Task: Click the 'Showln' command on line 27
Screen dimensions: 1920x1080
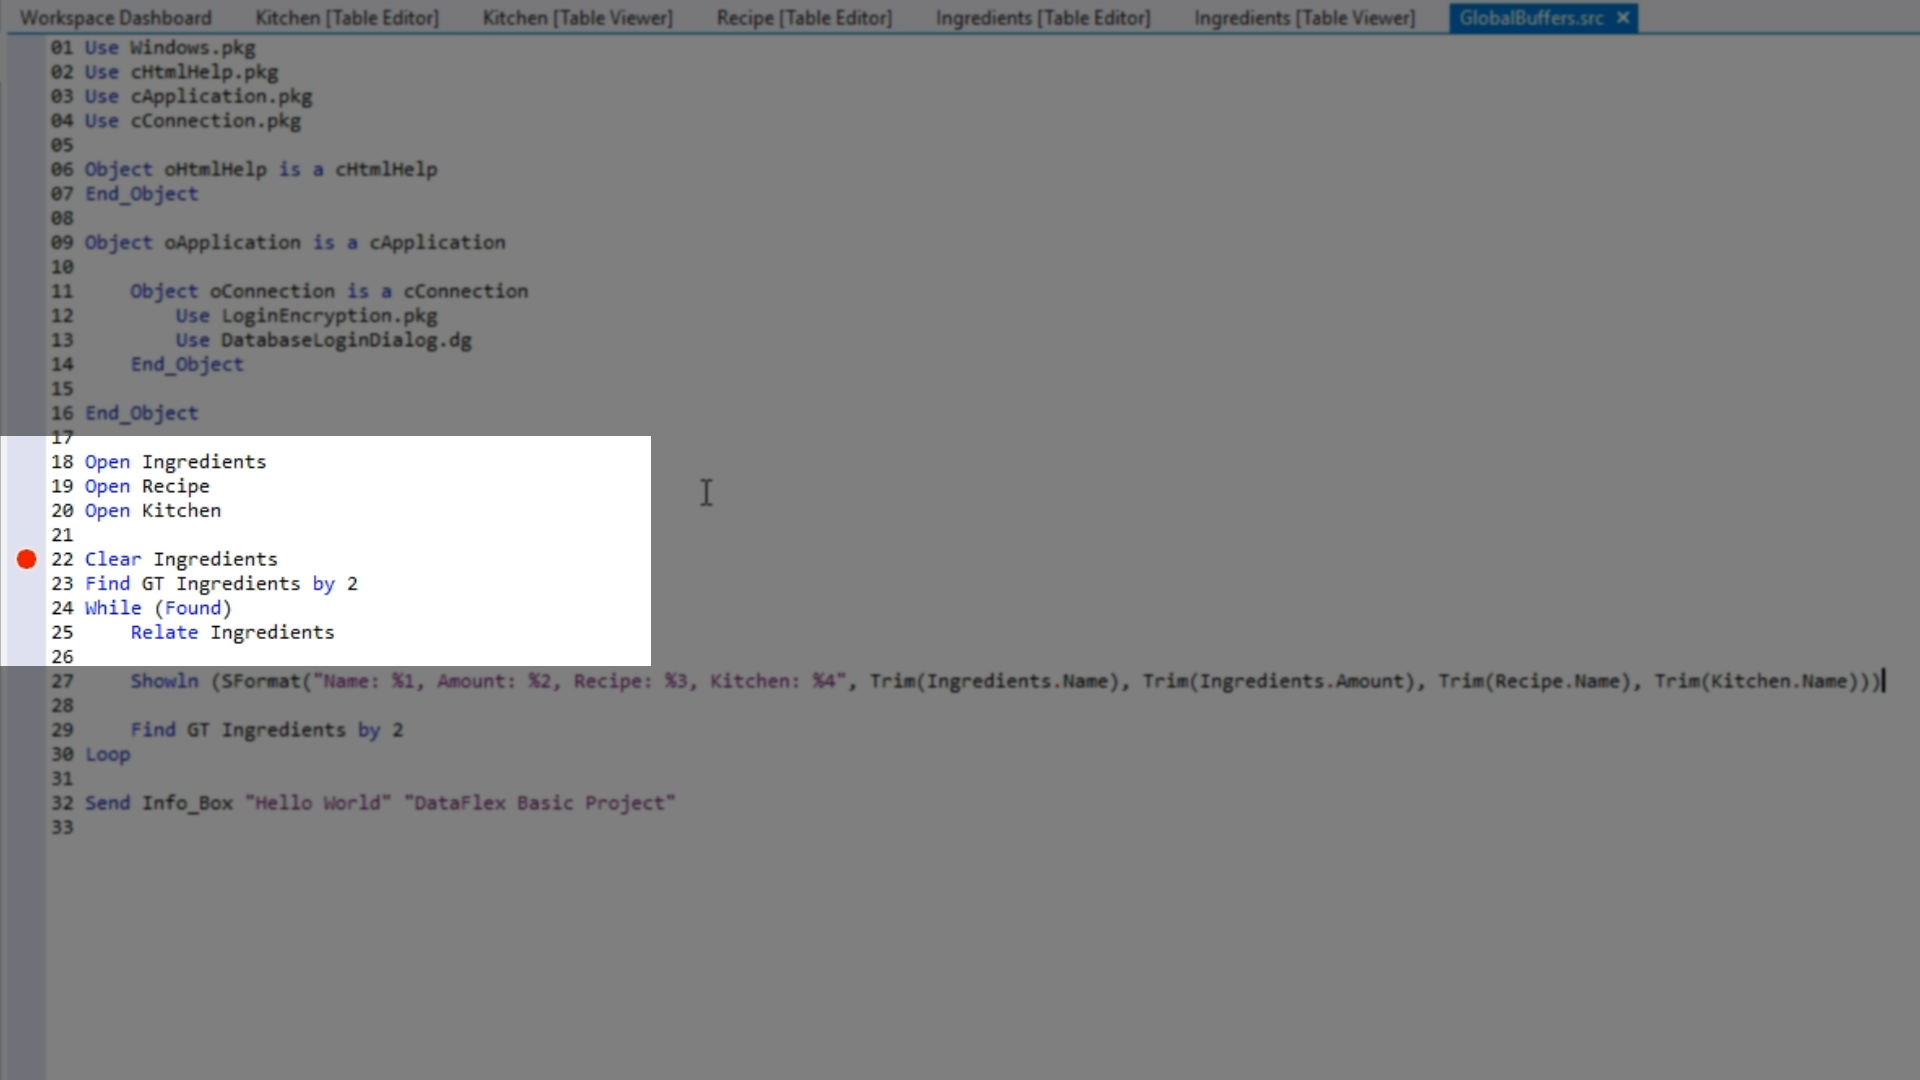Action: coord(164,681)
